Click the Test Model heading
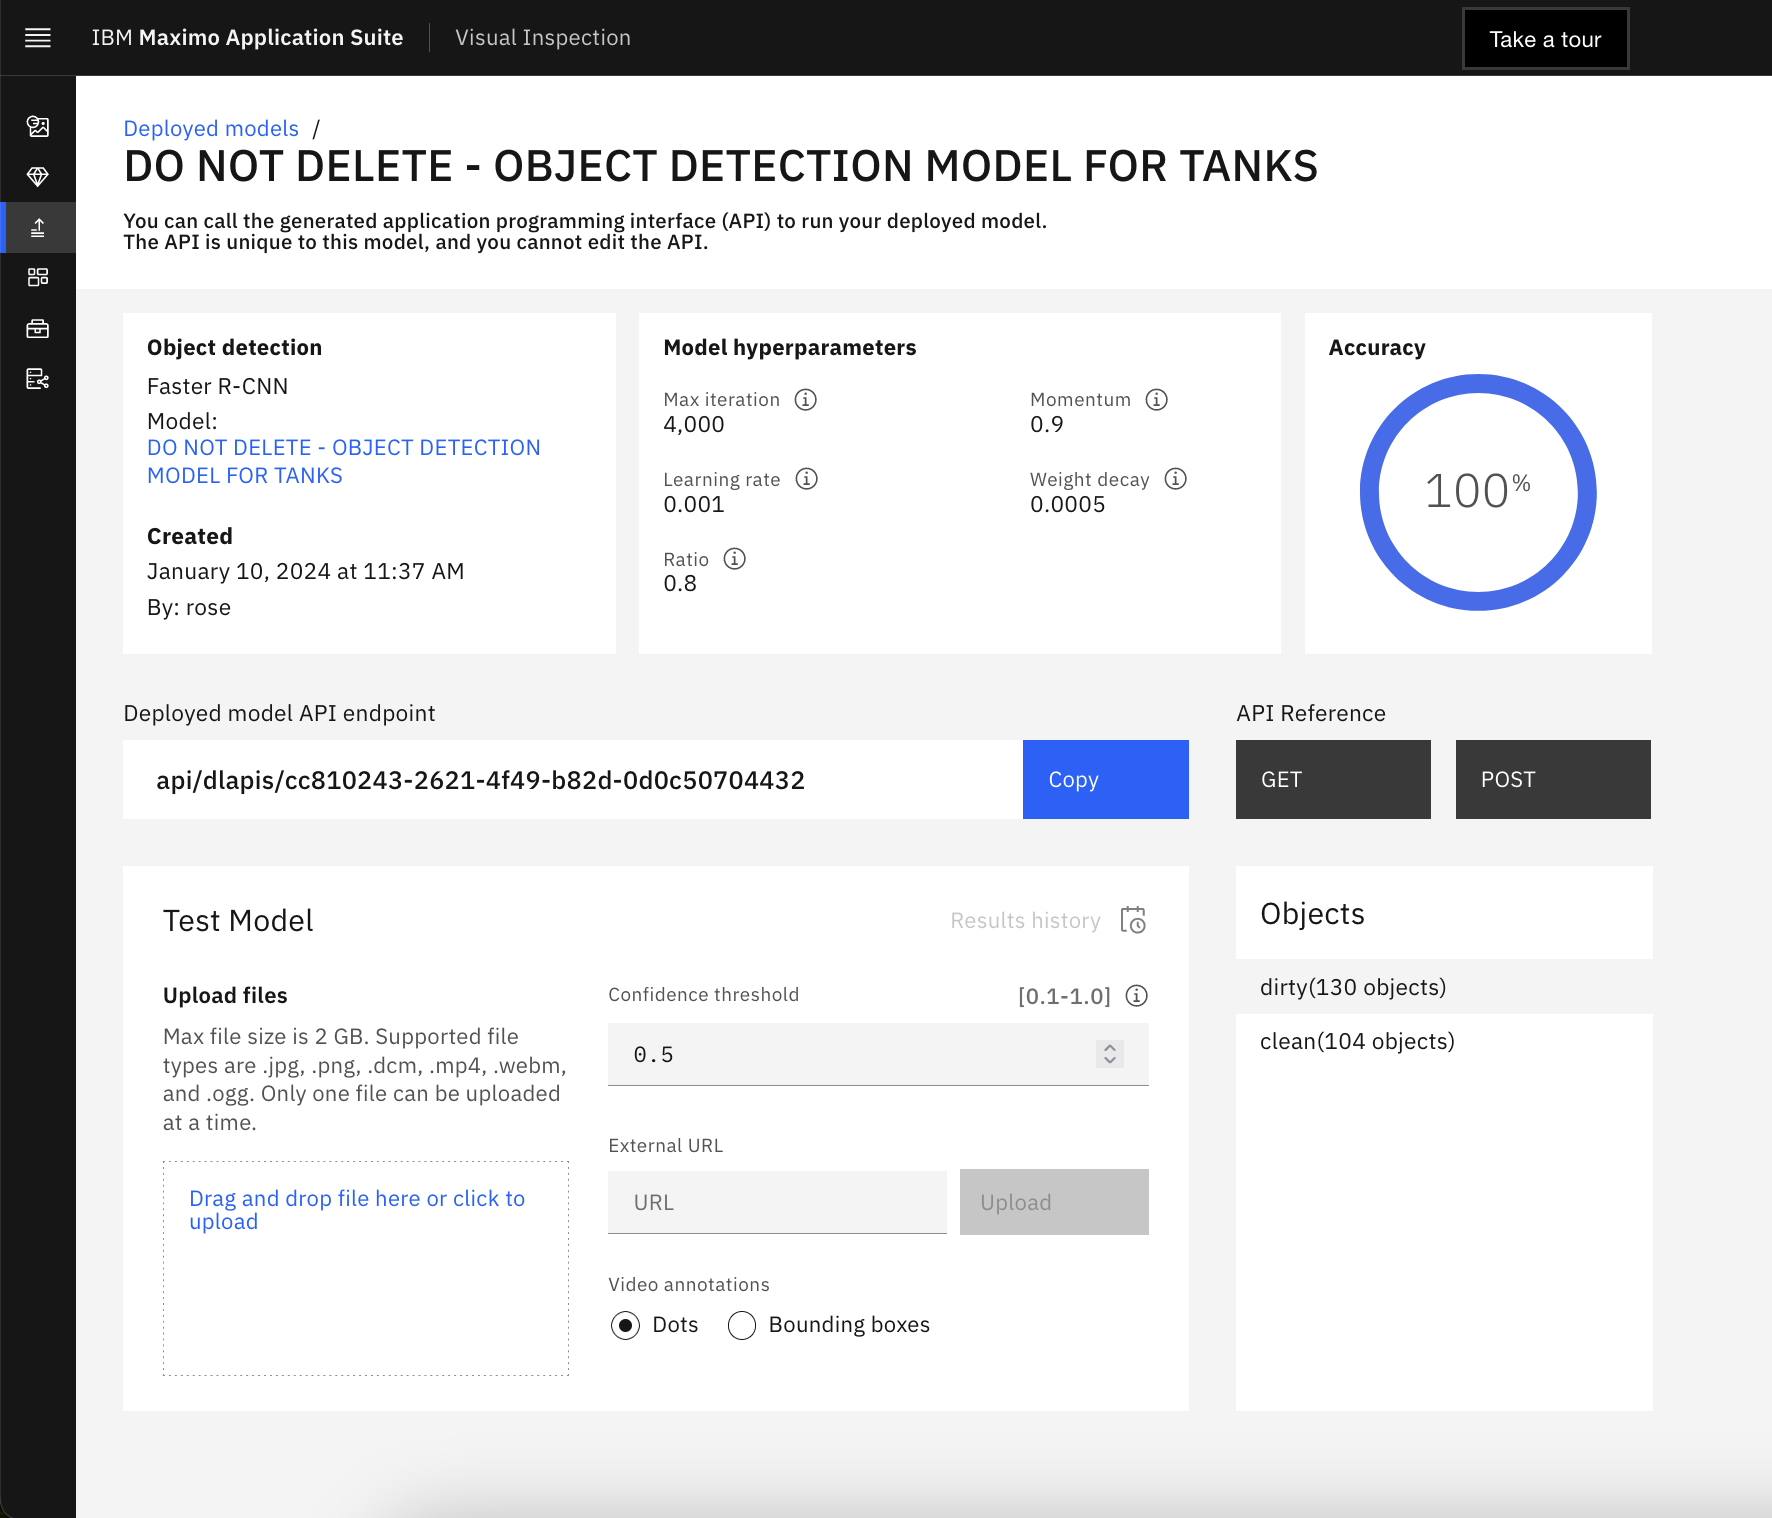Viewport: 1772px width, 1518px height. point(238,921)
